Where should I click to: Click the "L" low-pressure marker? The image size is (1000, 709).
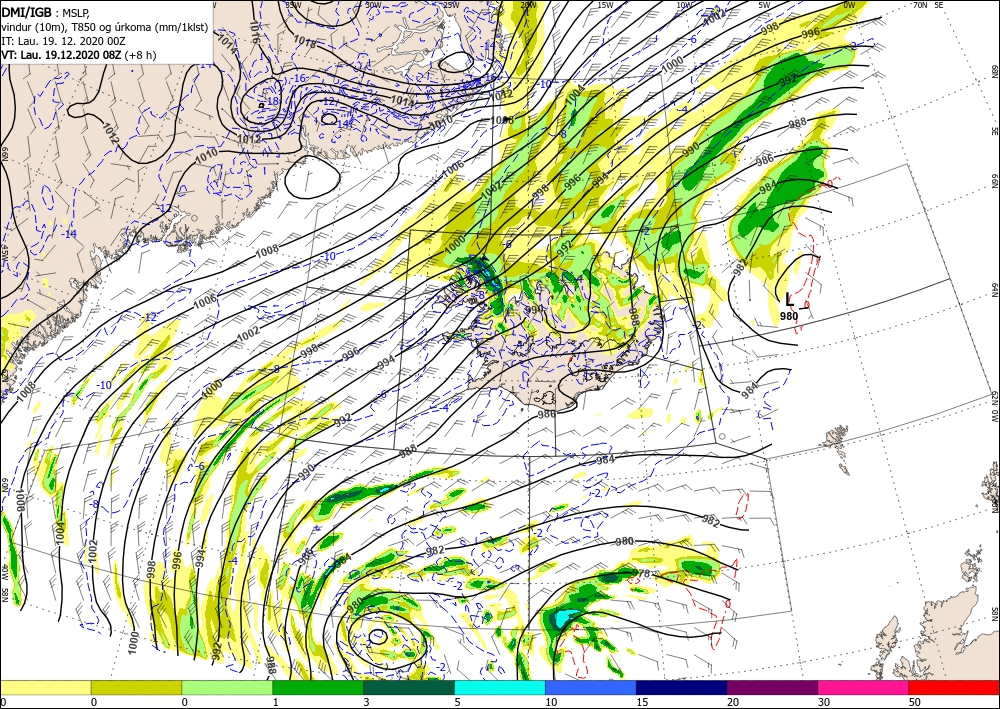[x=790, y=299]
